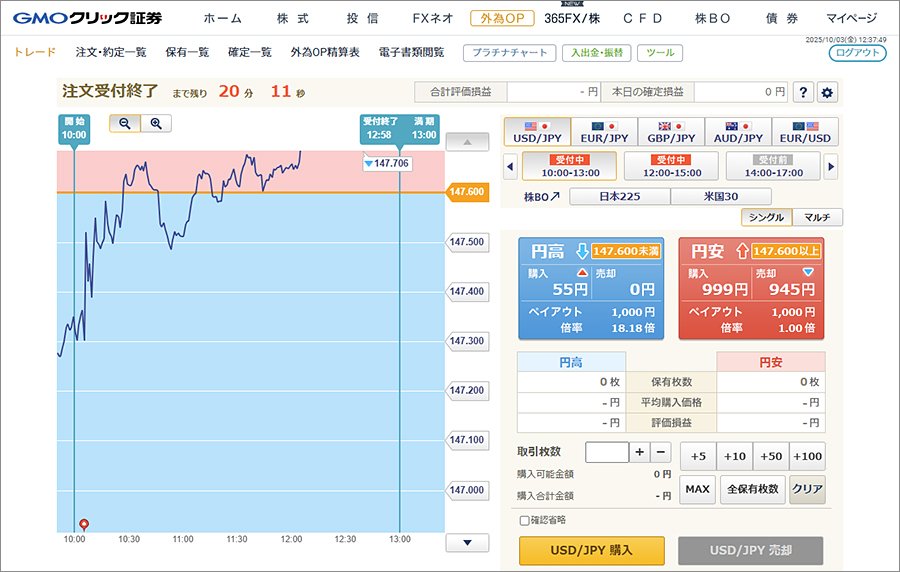Screen dimensions: 900x572
Task: Open help with the question mark icon
Action: pos(803,92)
